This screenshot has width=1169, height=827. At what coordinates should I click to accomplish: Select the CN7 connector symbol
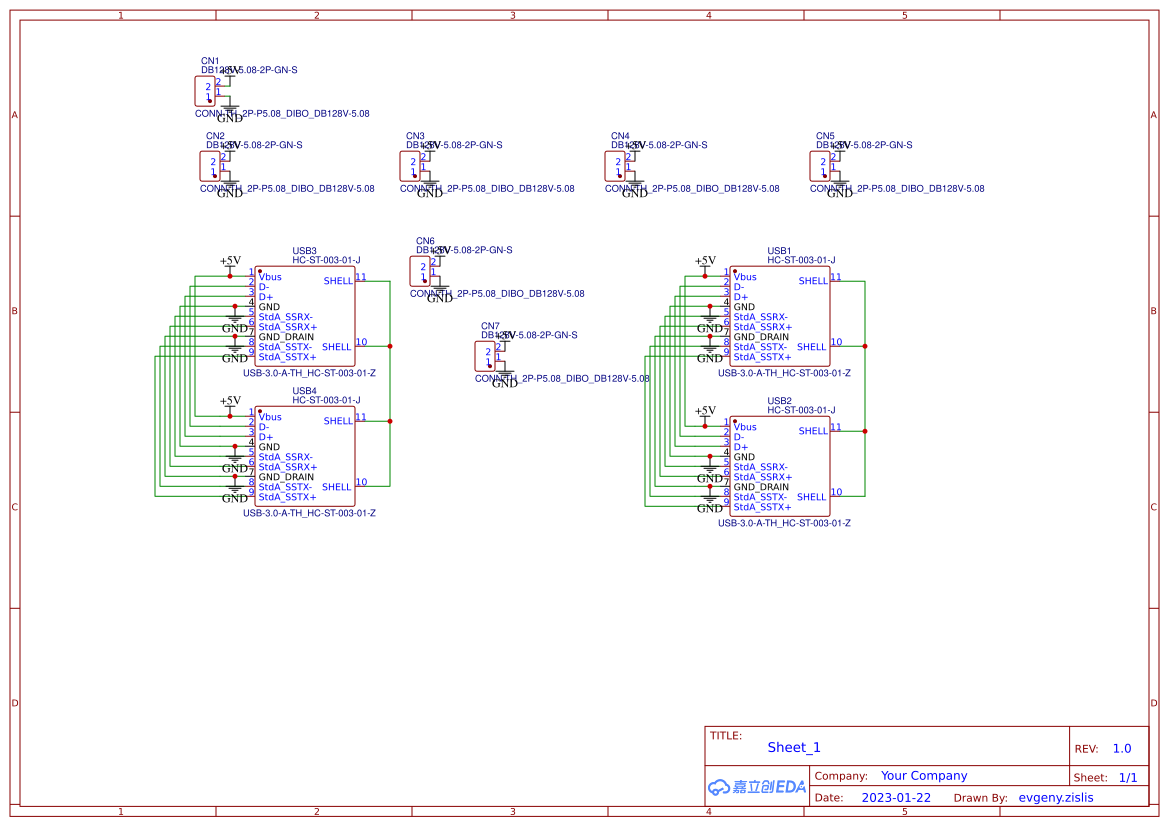tap(485, 356)
